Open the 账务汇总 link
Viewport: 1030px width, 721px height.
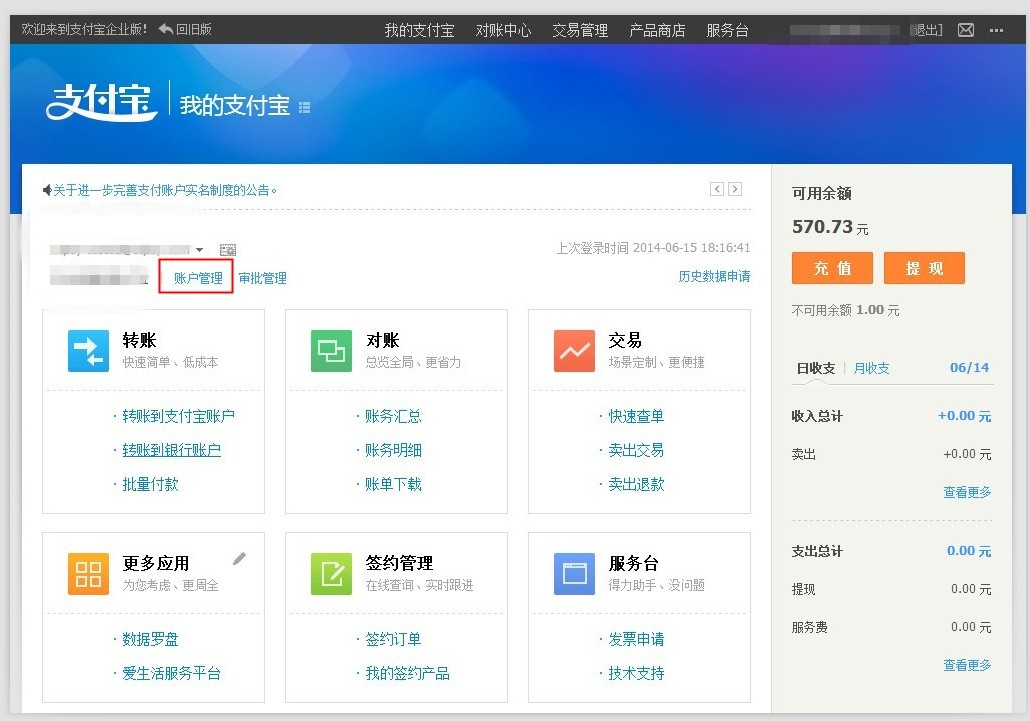393,416
